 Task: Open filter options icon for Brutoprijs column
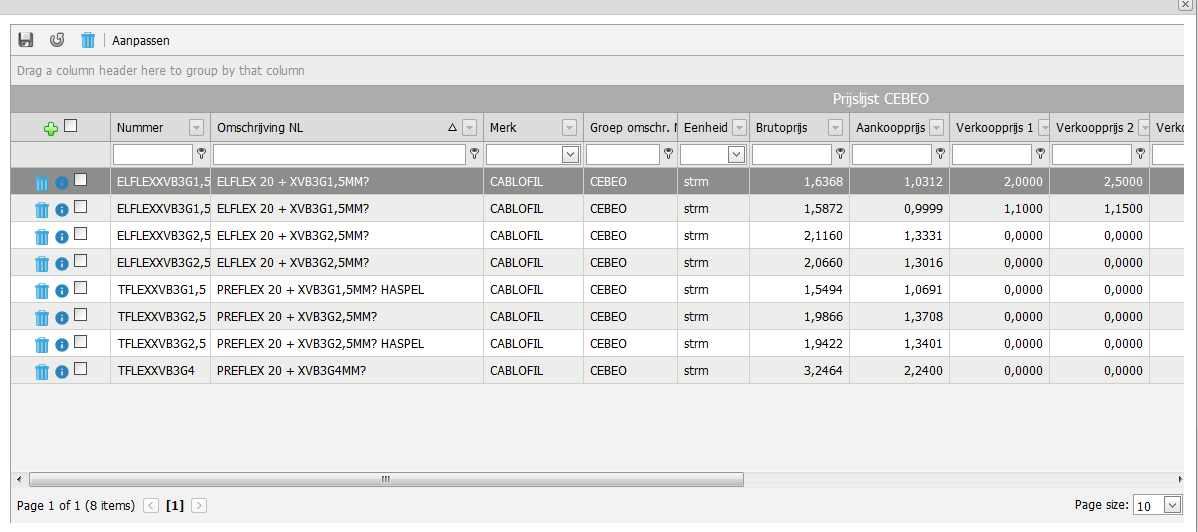(x=840, y=154)
